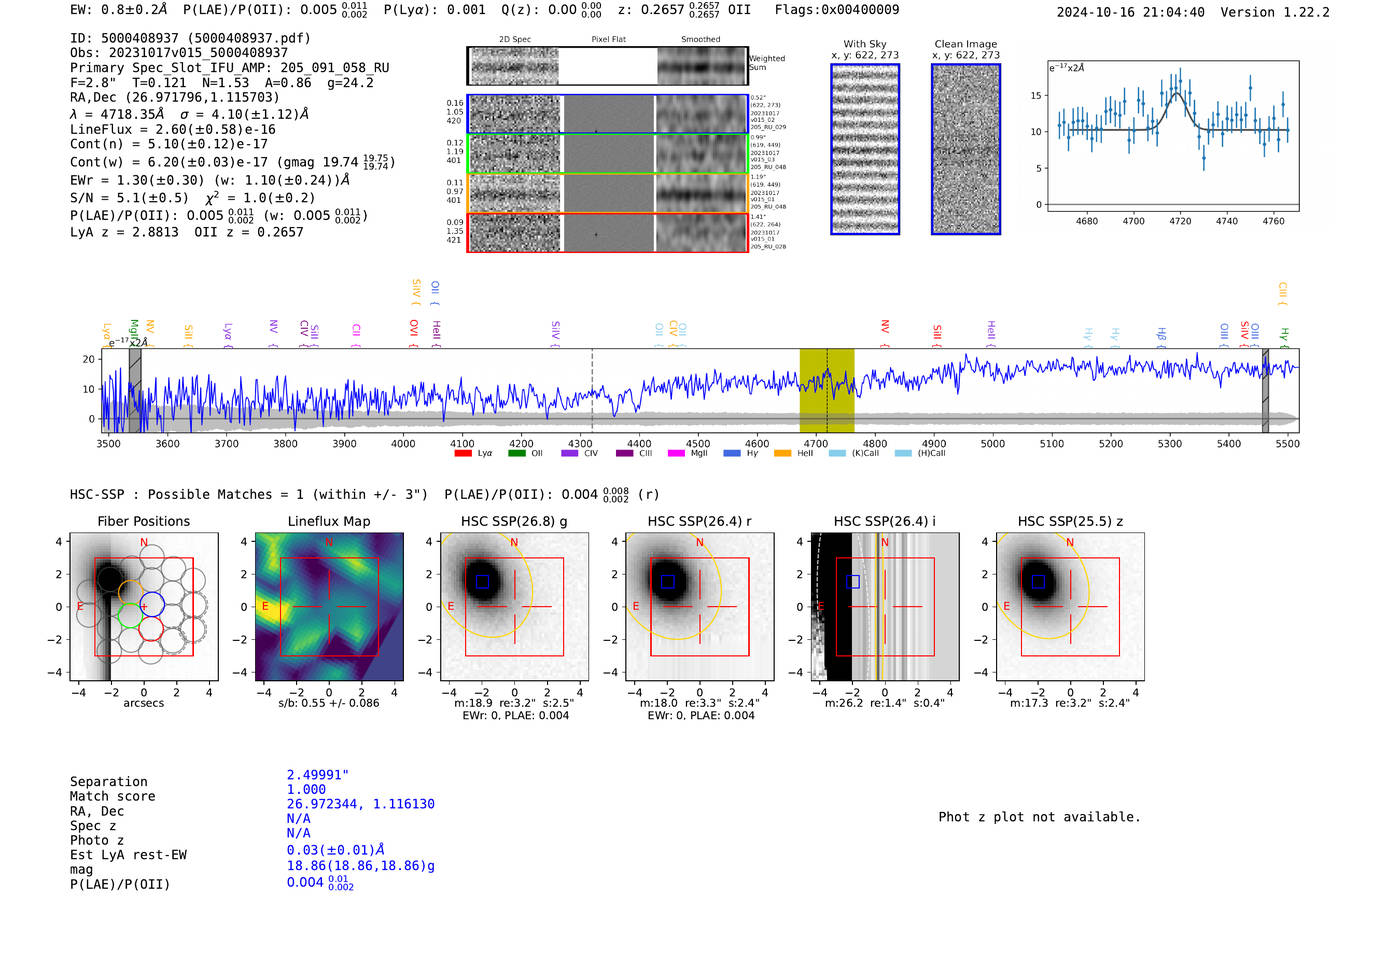
Task: Open the Weighted Sum 2D spectrum strip
Action: pos(607,66)
